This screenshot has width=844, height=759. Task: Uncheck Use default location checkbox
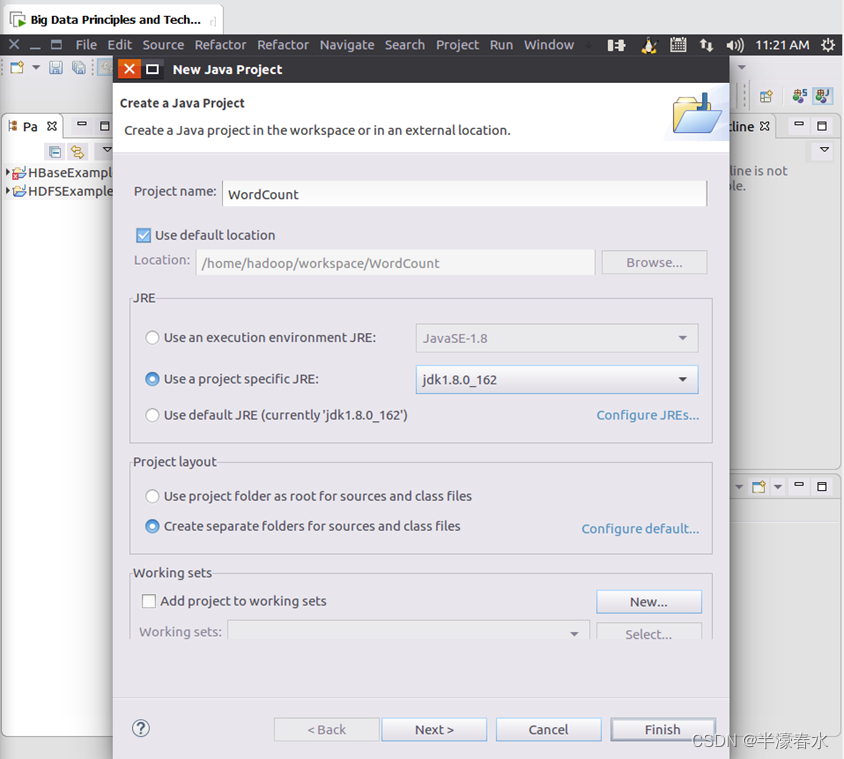tap(143, 235)
